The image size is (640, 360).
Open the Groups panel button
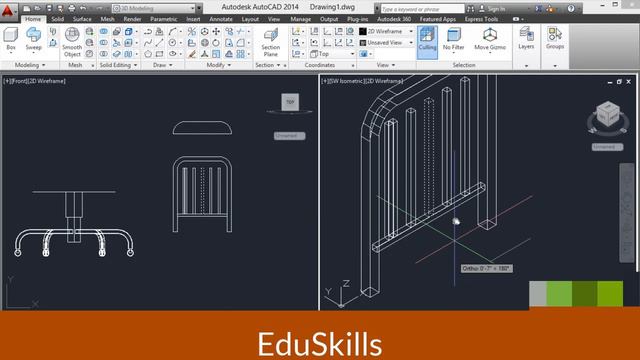[x=555, y=39]
